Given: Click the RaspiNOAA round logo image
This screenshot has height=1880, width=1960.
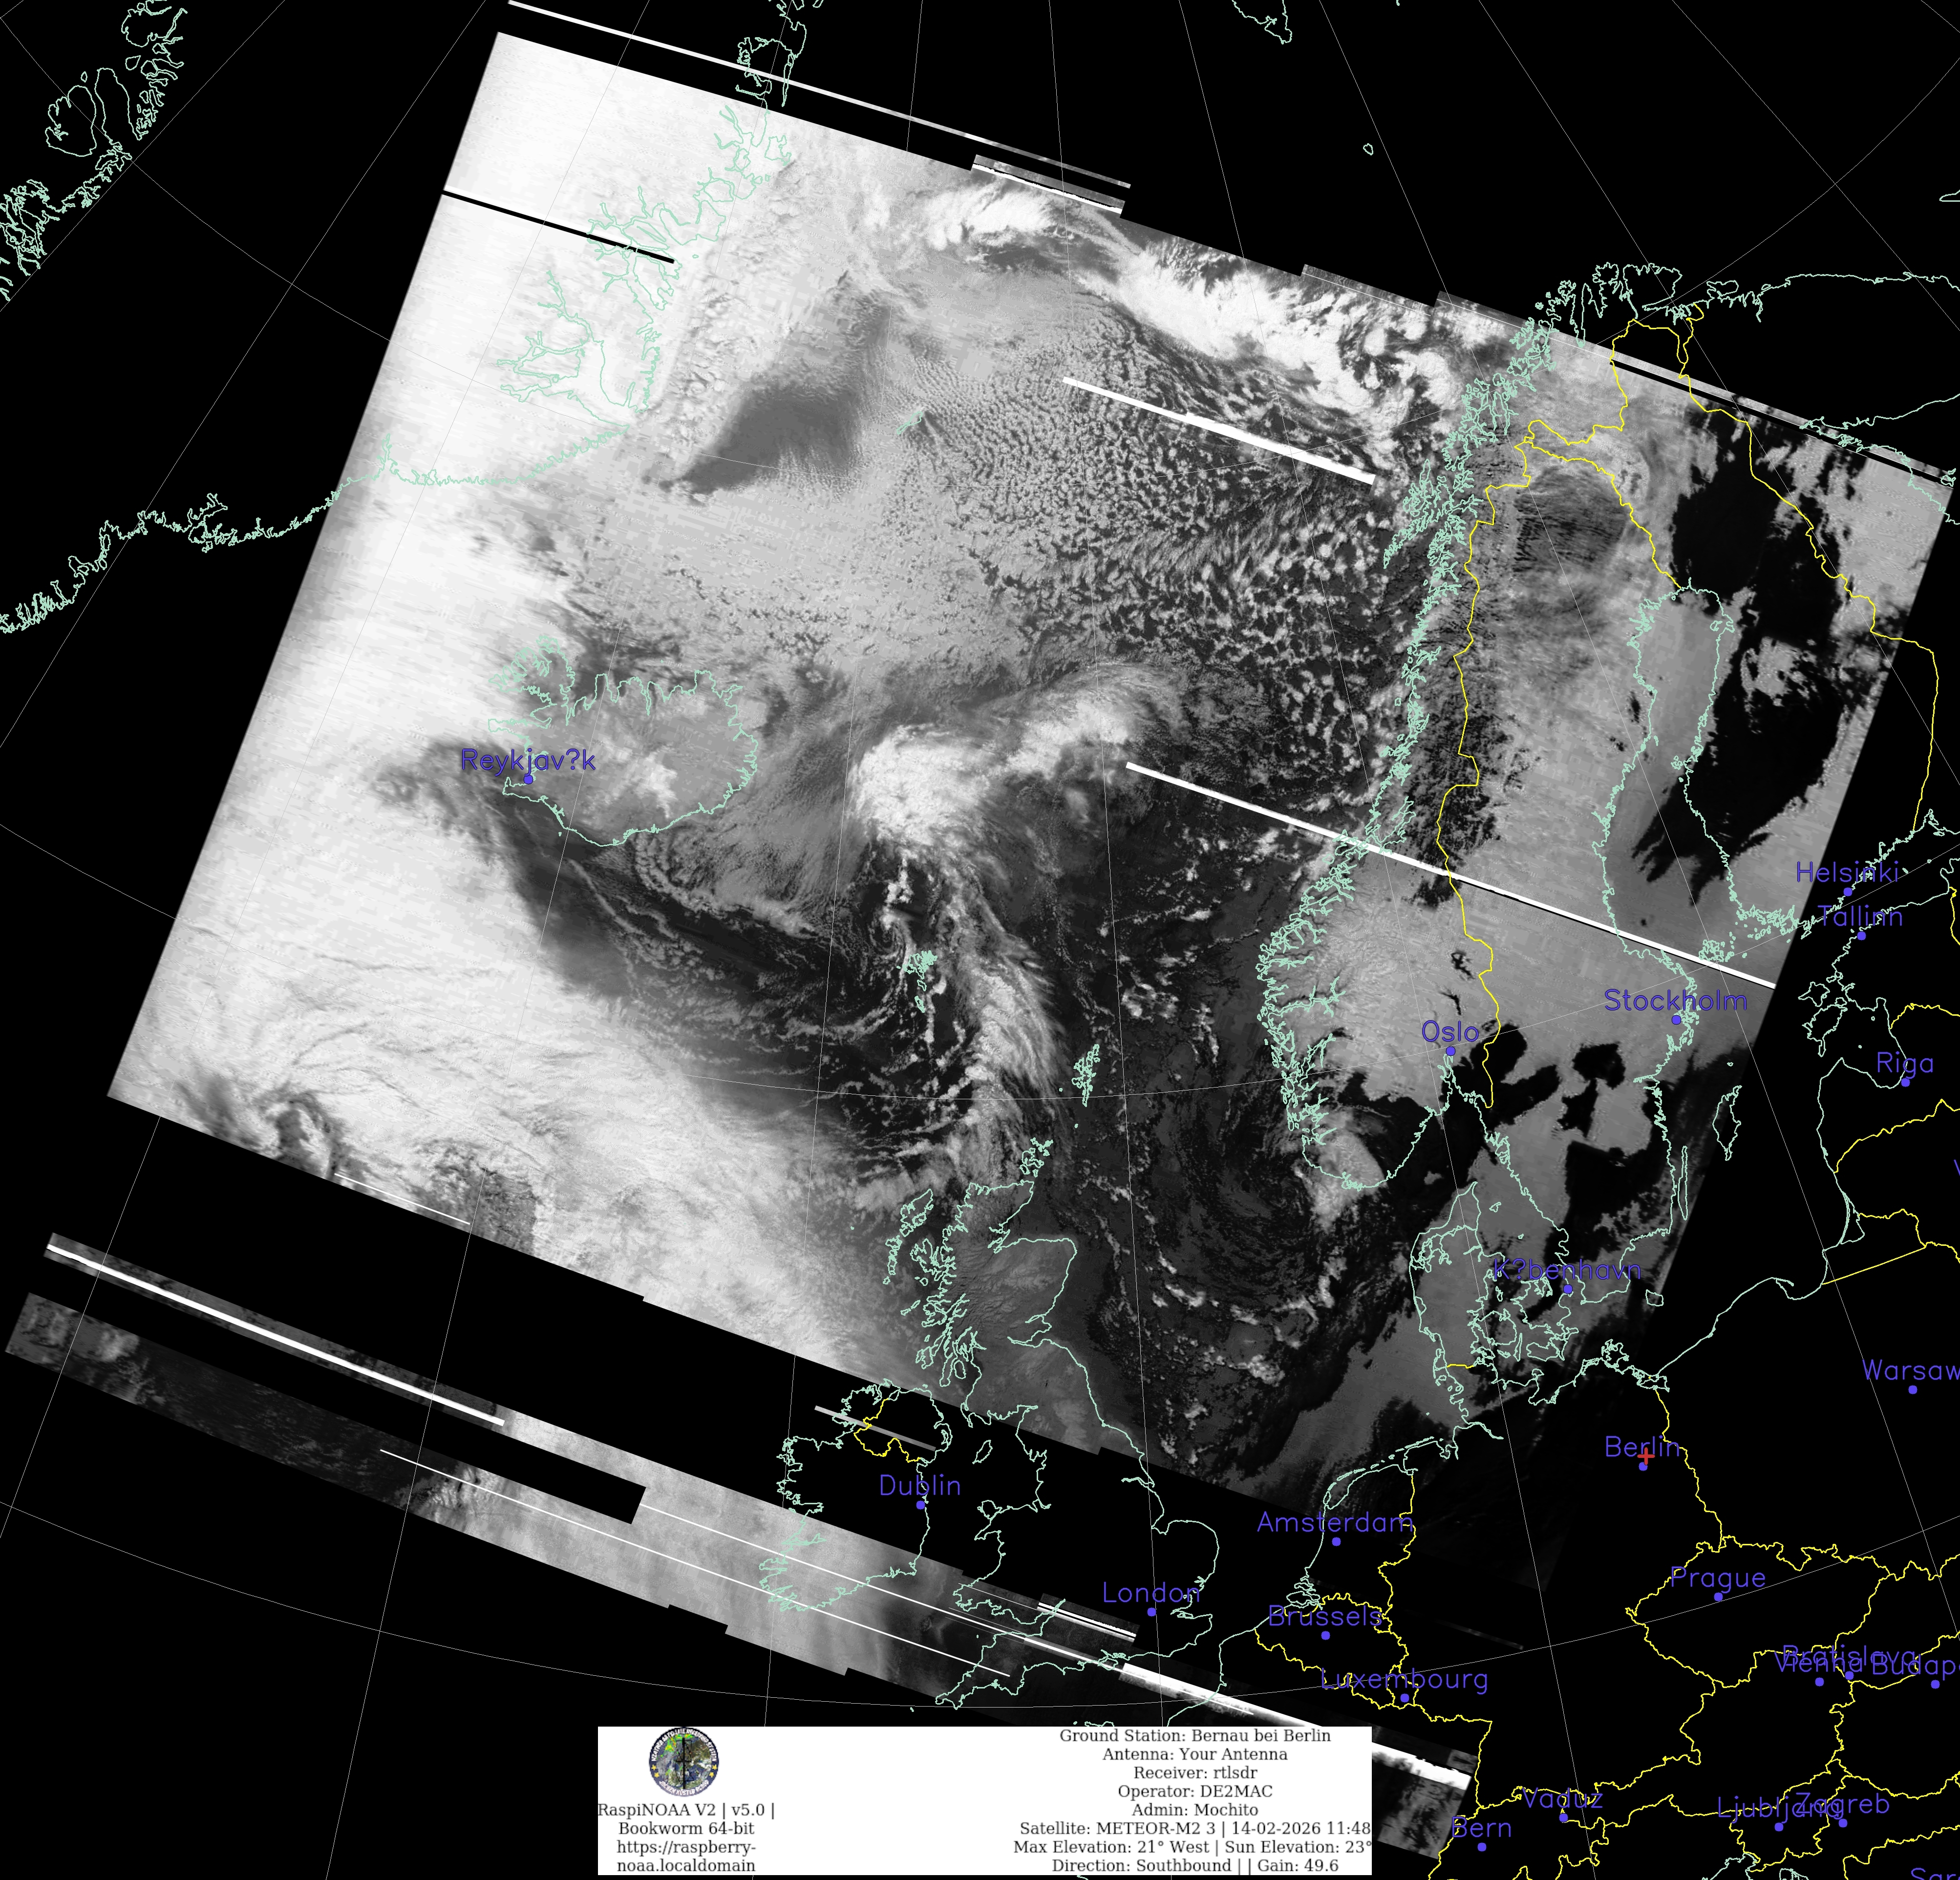Looking at the screenshot, I should (684, 1761).
